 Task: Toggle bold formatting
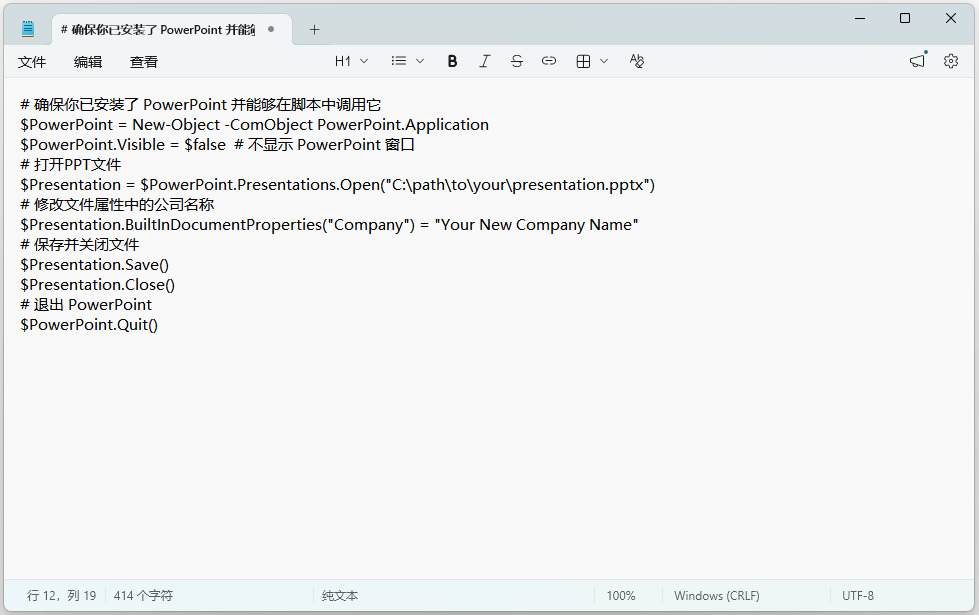click(x=452, y=61)
